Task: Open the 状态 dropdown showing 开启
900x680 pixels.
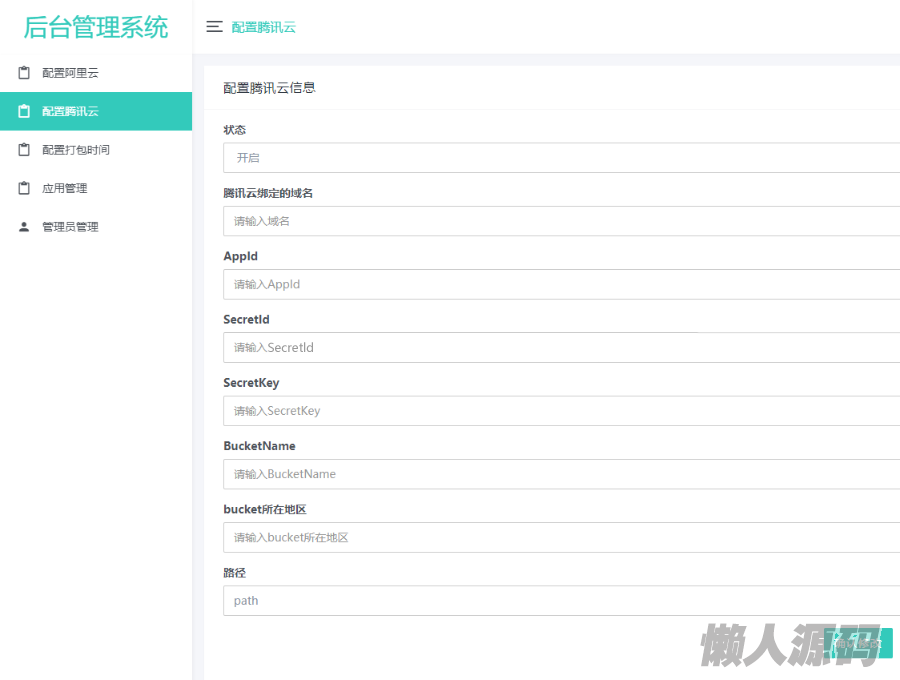Action: pyautogui.click(x=560, y=158)
